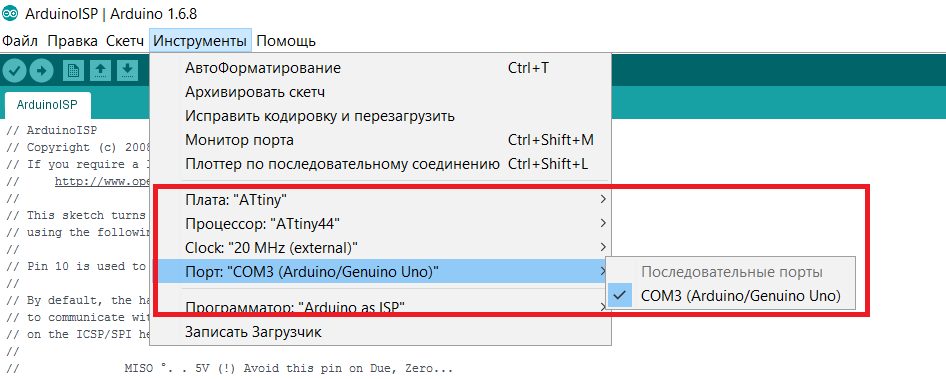Click Записать Загрузчик
The width and height of the screenshot is (946, 379).
click(381, 332)
